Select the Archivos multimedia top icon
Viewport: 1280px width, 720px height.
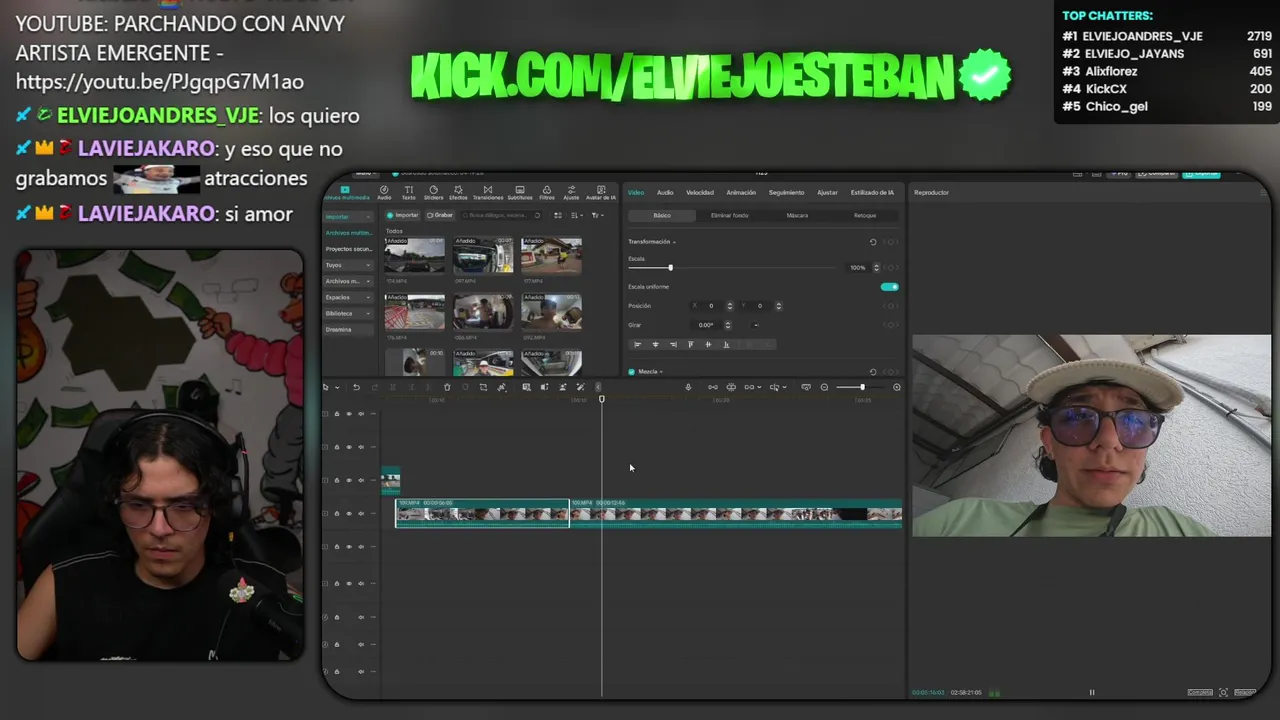(345, 192)
